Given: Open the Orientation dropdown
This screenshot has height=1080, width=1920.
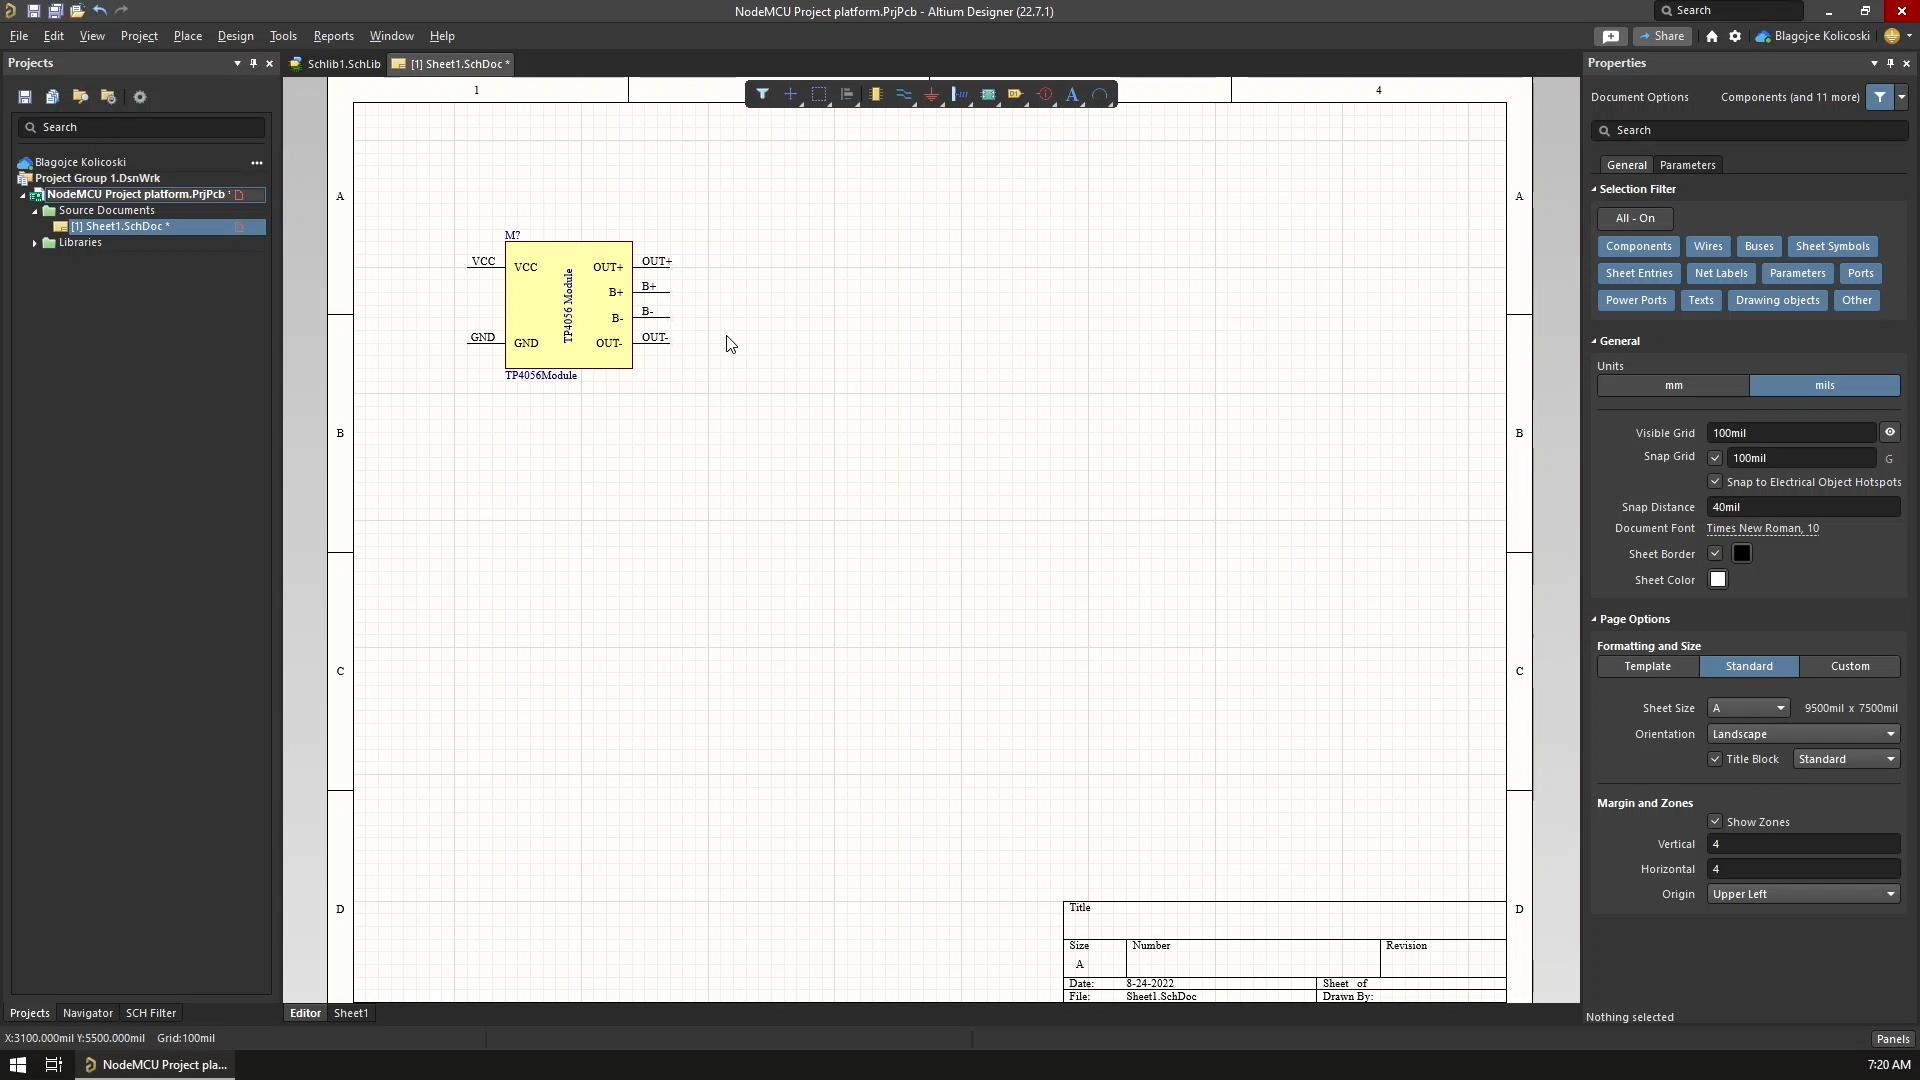Looking at the screenshot, I should (x=1803, y=734).
